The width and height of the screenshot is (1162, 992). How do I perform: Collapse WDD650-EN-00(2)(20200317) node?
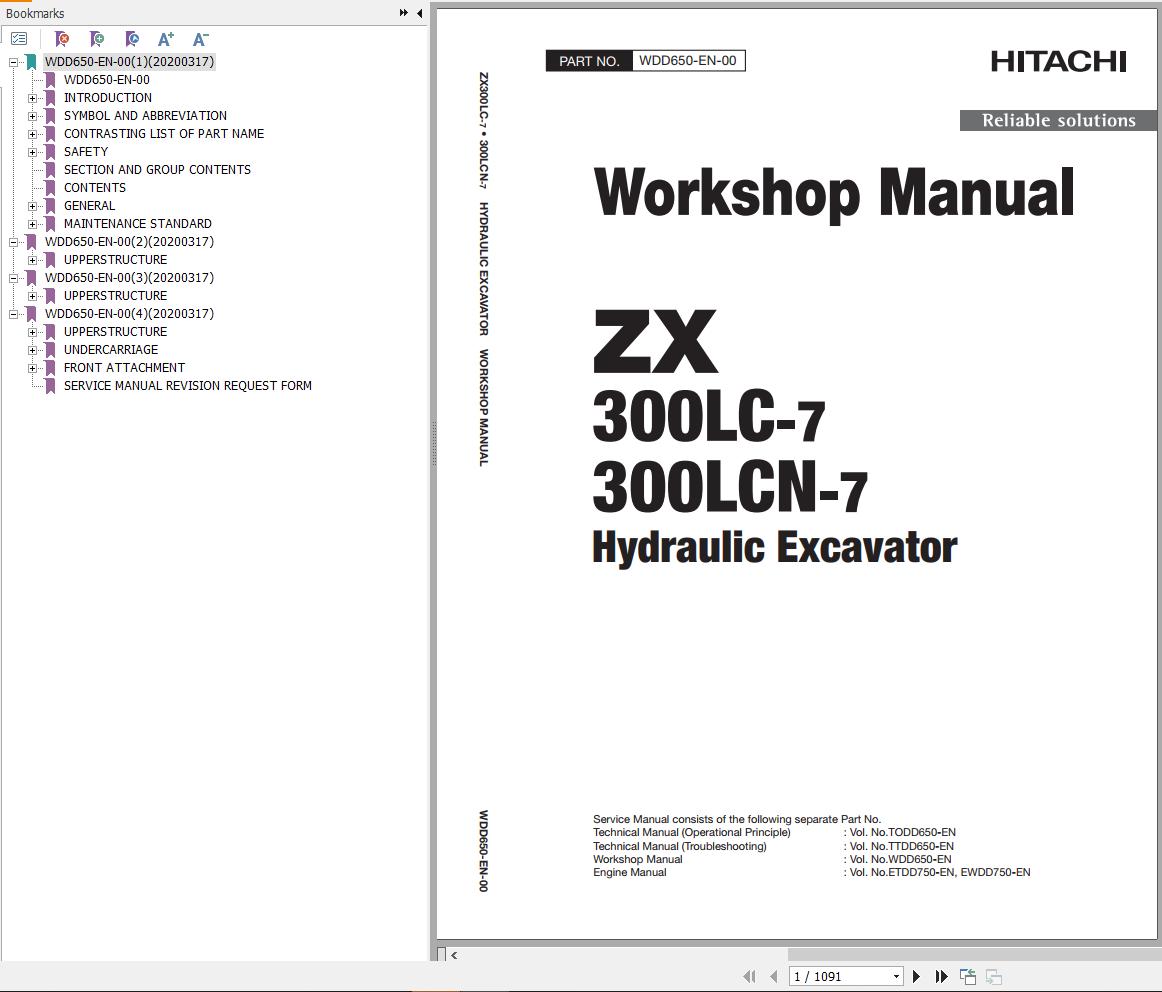coord(13,242)
